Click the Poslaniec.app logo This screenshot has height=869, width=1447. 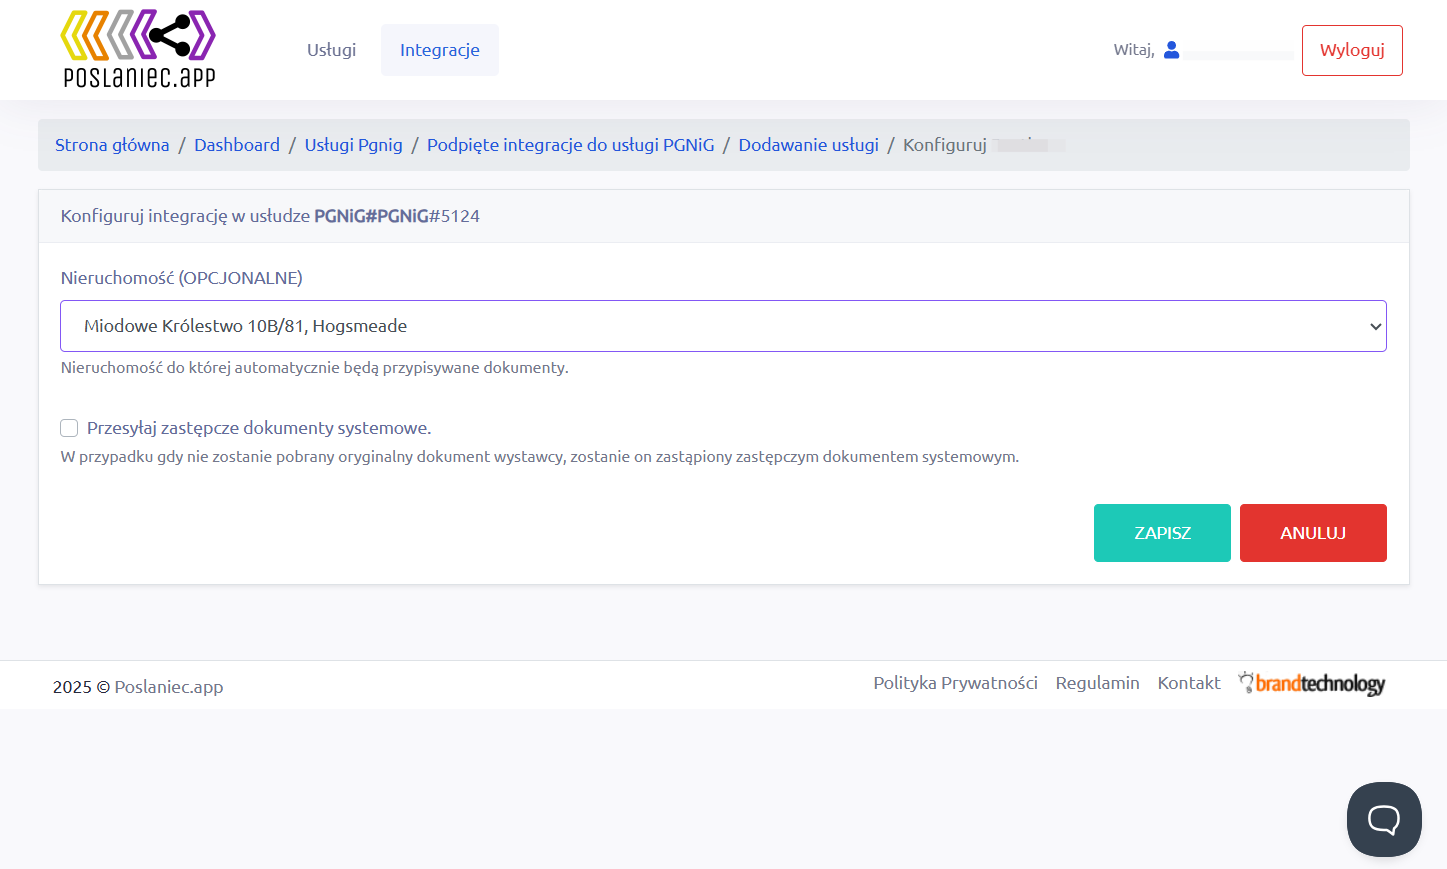[x=139, y=49]
